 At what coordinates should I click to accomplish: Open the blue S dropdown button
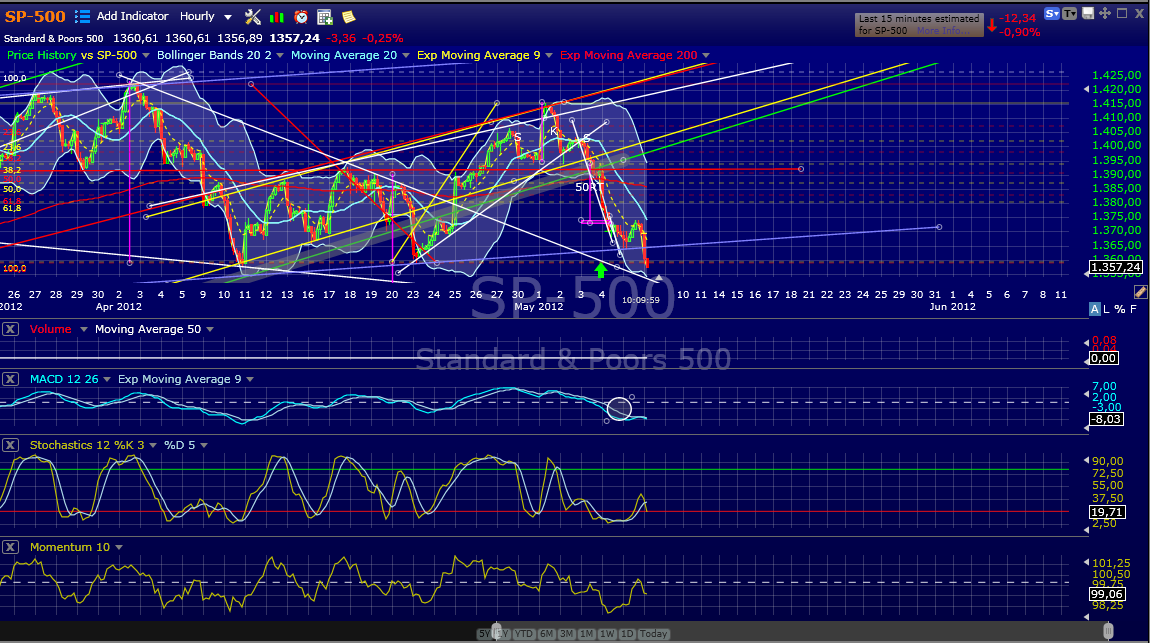tap(1052, 13)
